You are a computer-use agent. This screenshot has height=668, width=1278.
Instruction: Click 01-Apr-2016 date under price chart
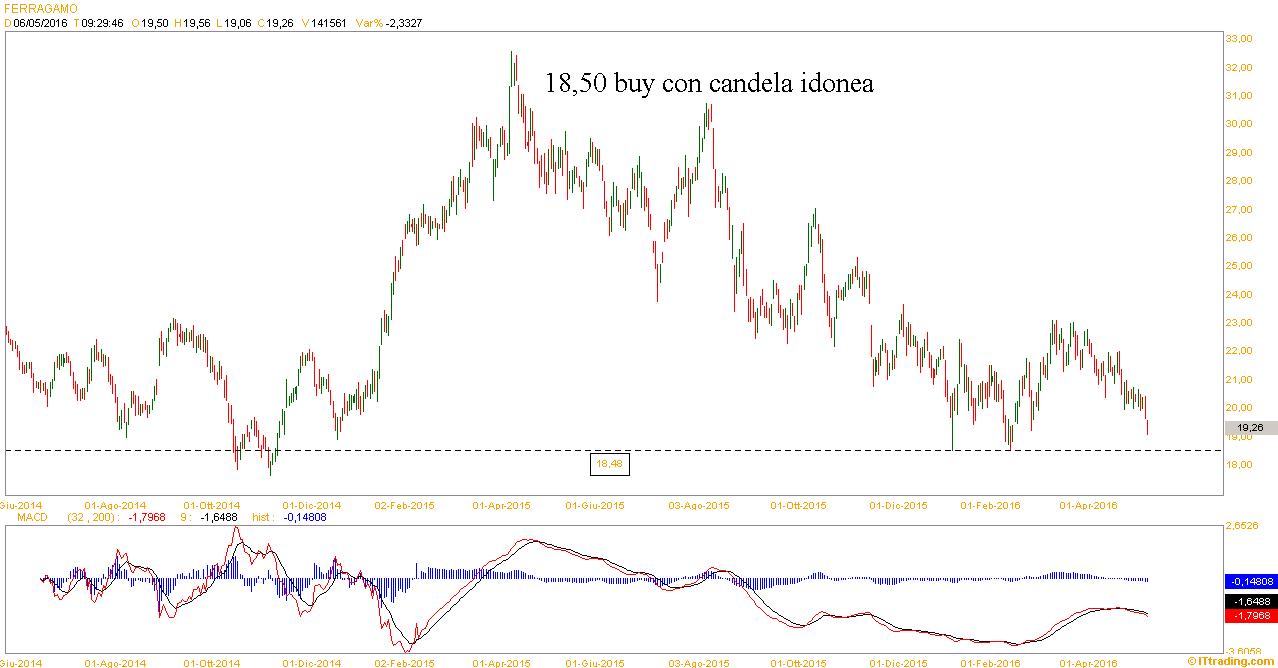1087,506
